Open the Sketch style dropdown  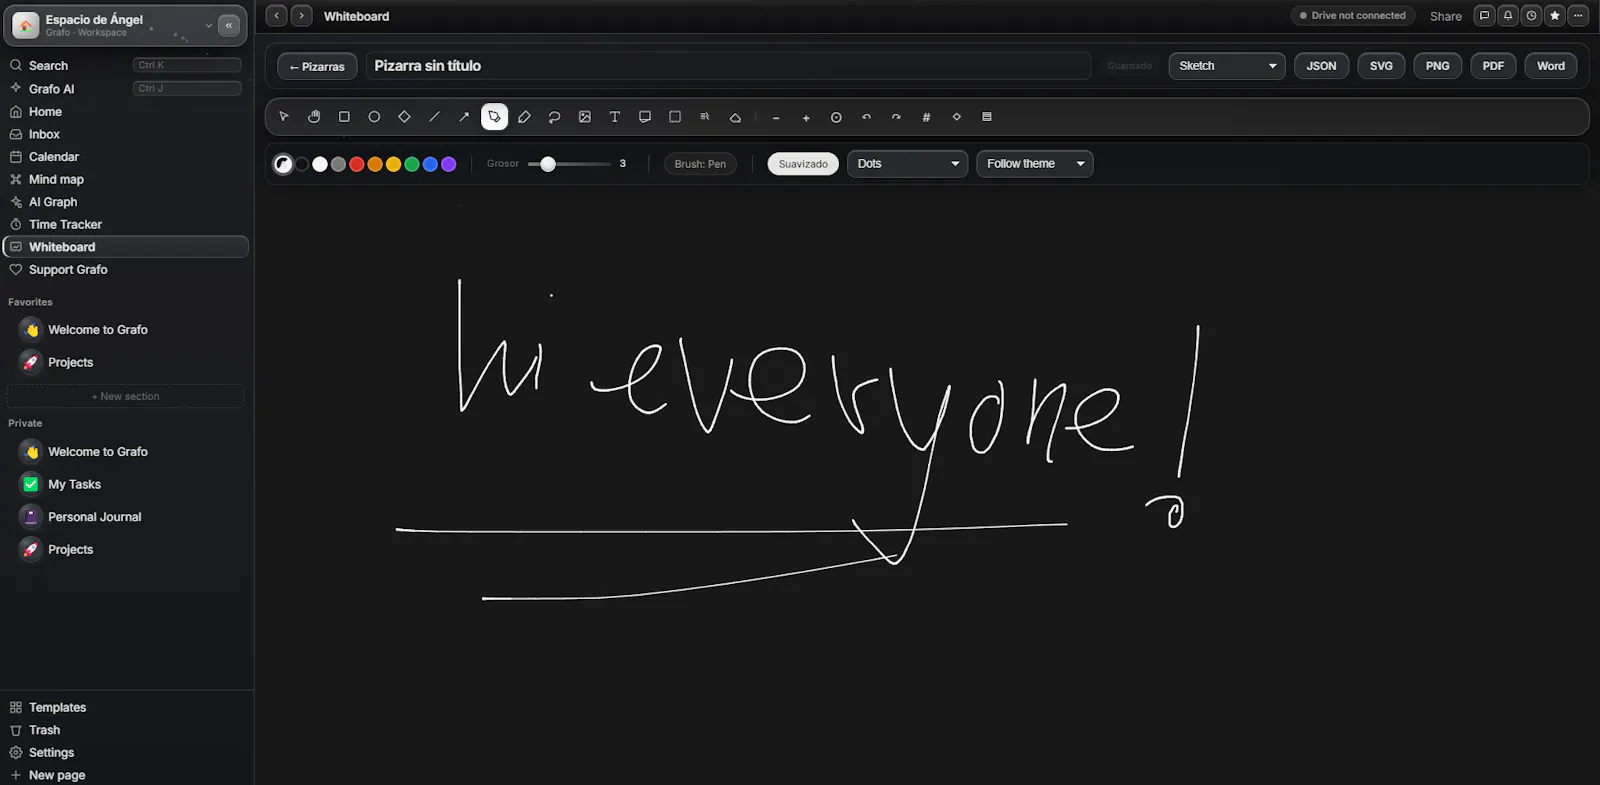click(1227, 66)
